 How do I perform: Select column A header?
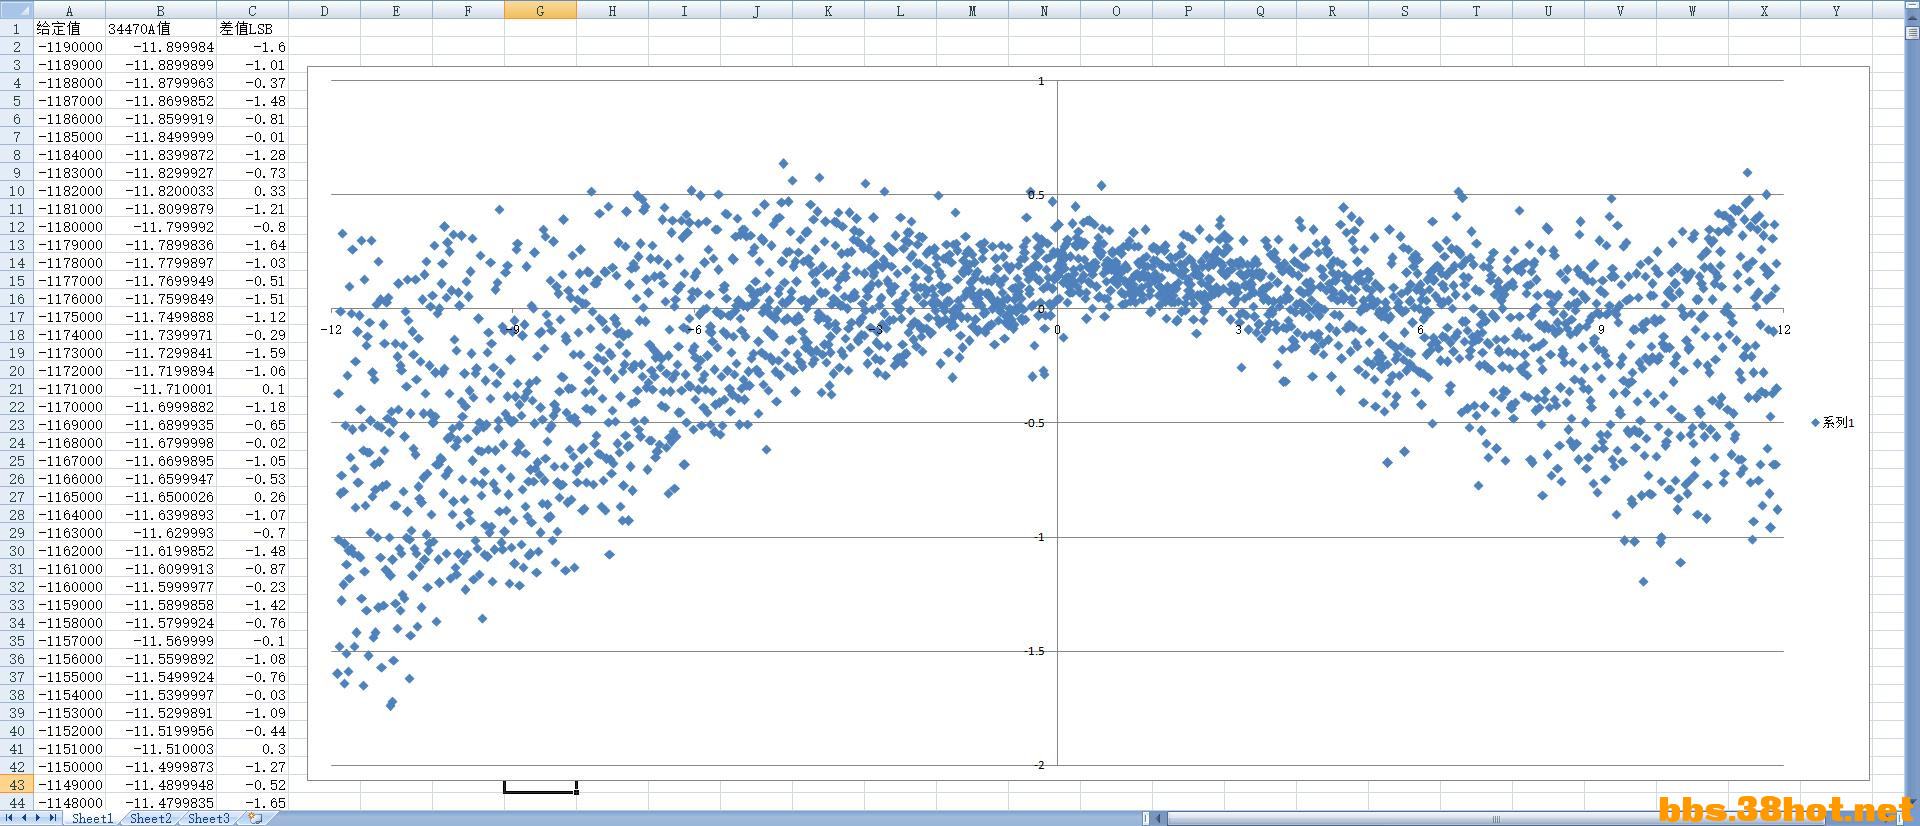click(x=69, y=10)
